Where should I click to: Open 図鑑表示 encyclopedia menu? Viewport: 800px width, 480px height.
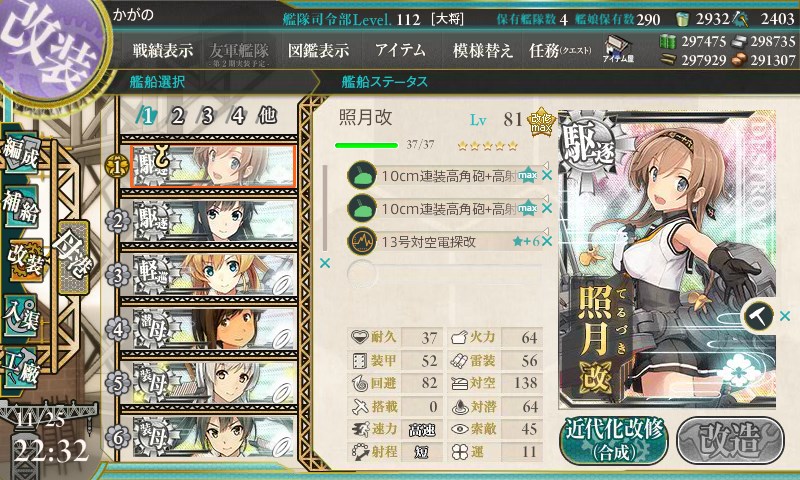(318, 50)
